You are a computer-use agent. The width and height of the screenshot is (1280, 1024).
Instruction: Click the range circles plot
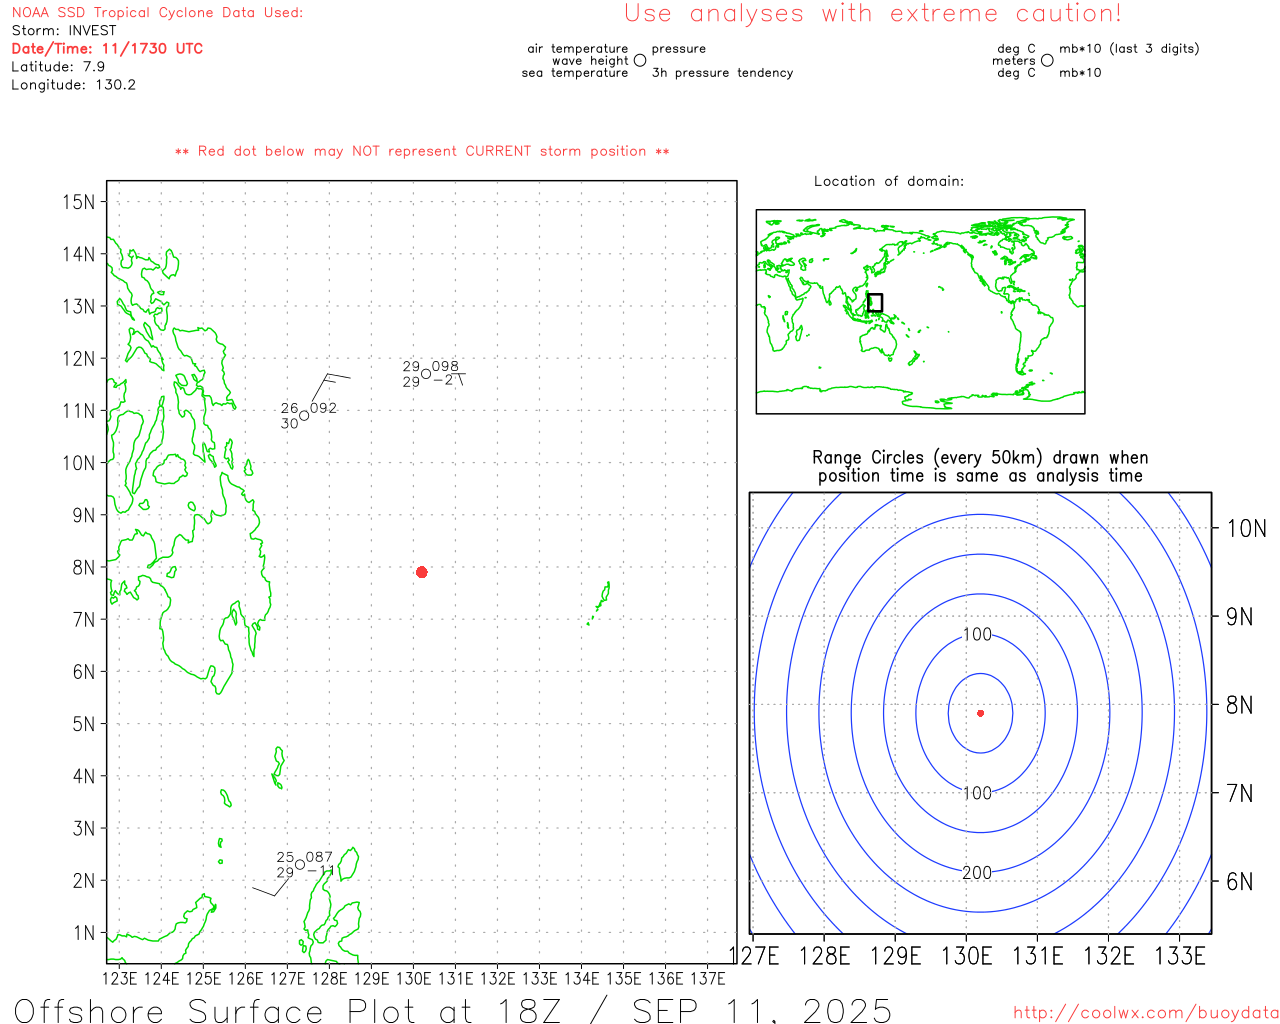(980, 713)
